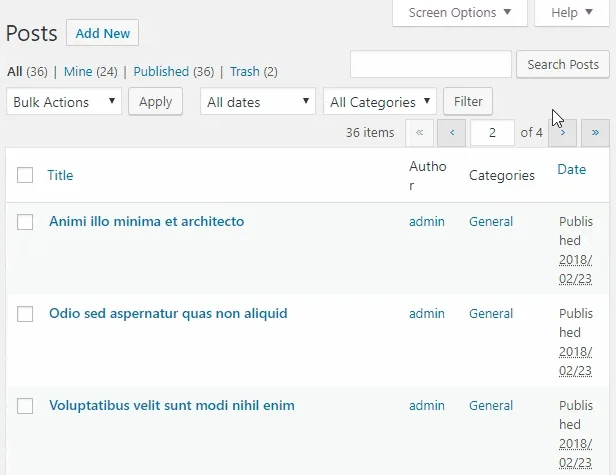Select the Odio sed aspernatur post checkbox
The image size is (616, 475).
(25, 314)
